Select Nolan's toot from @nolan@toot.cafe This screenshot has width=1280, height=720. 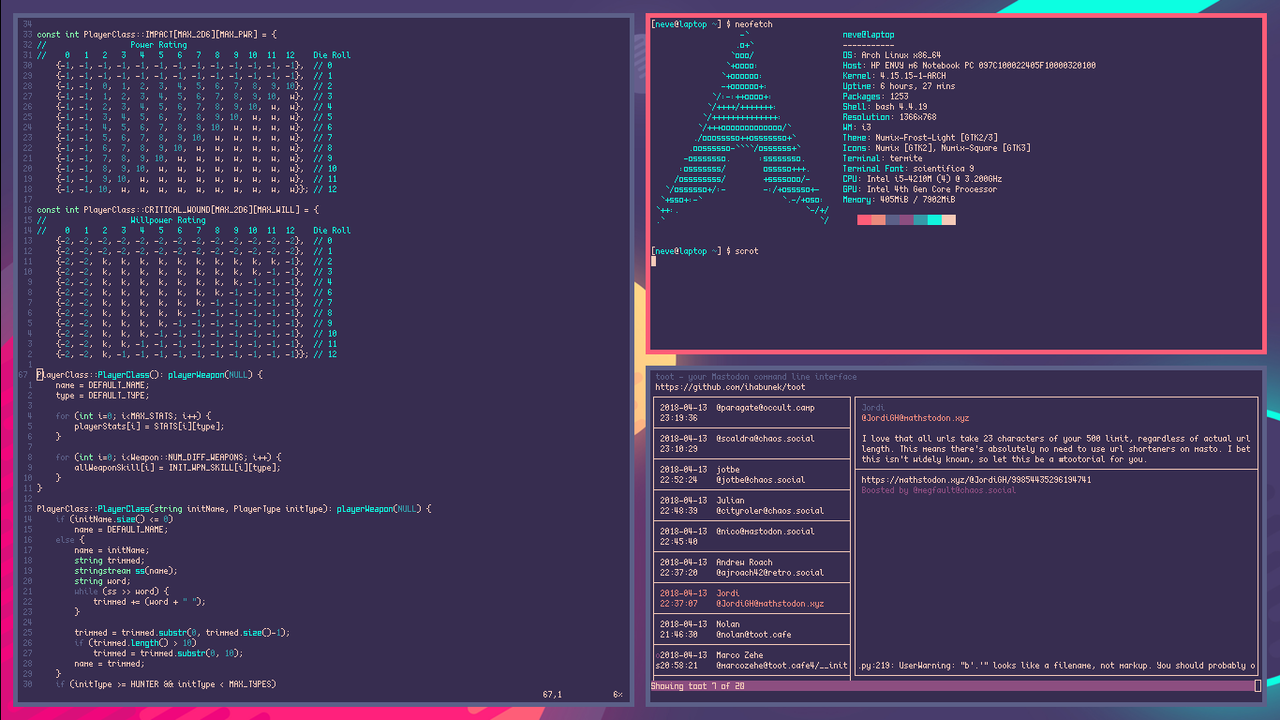coord(752,629)
